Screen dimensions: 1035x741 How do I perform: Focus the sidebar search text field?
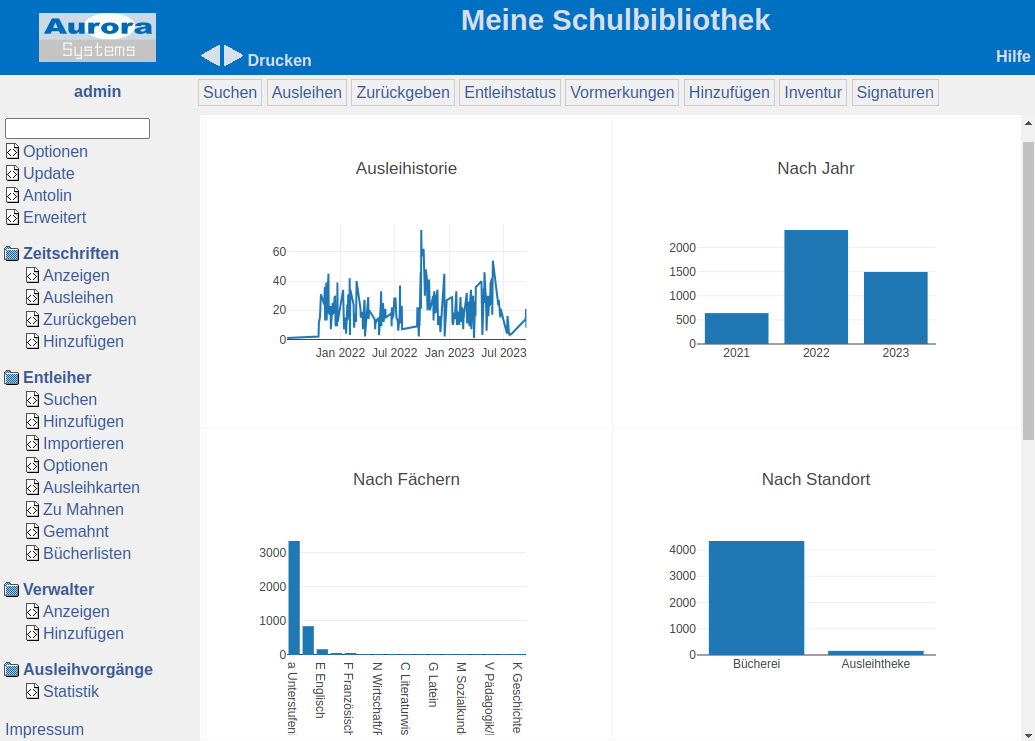pyautogui.click(x=77, y=128)
